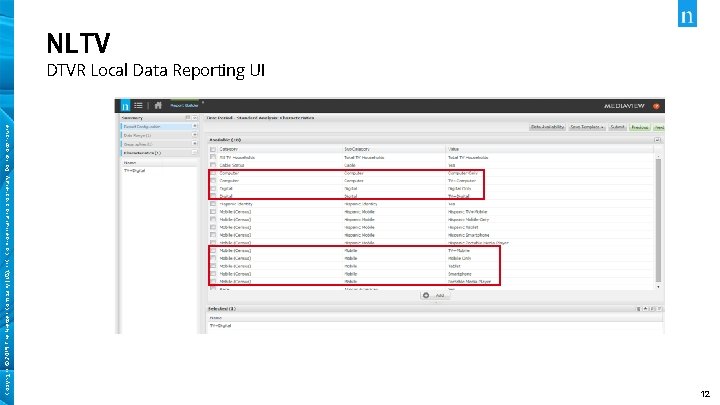This screenshot has width=720, height=405.
Task: Check the Hispanic Identity row checkbox
Action: point(213,204)
